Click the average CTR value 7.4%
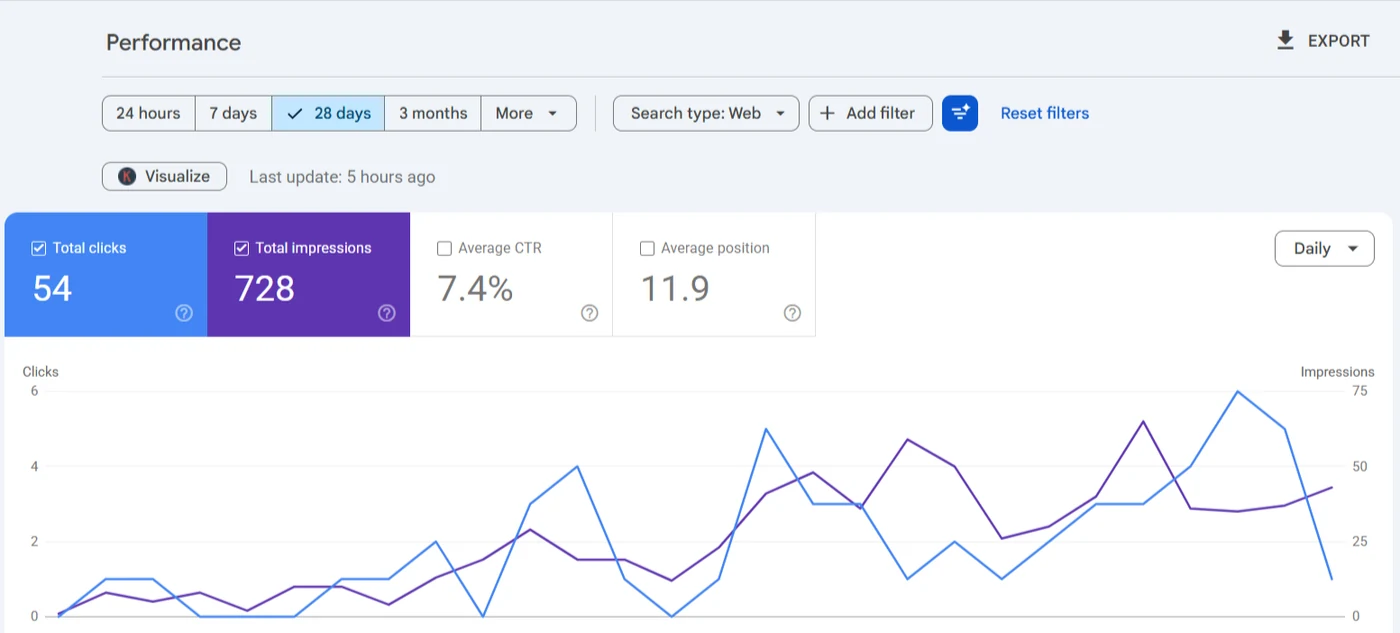 [476, 289]
